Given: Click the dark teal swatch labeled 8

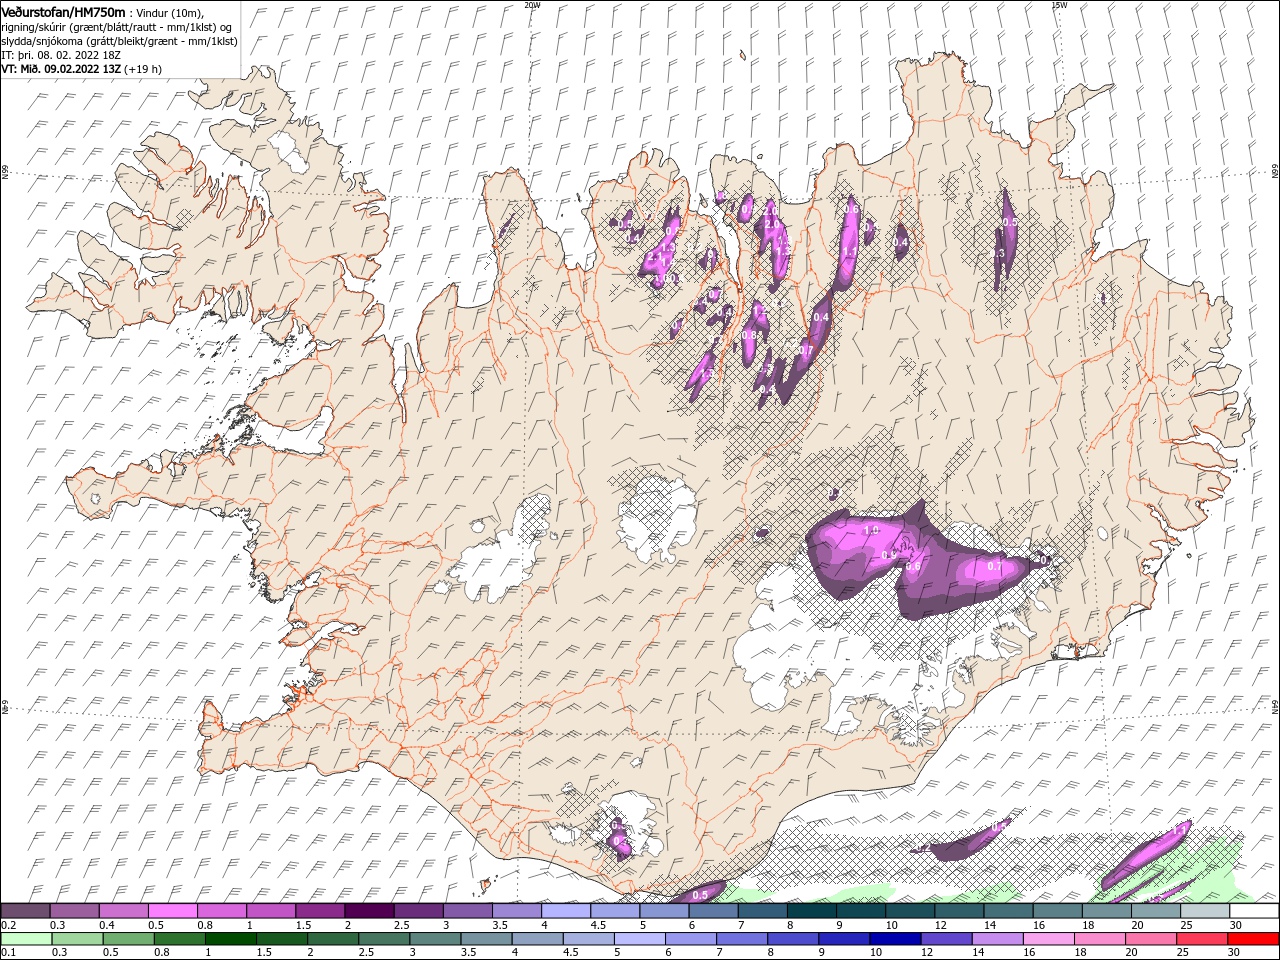Looking at the screenshot, I should (x=811, y=911).
